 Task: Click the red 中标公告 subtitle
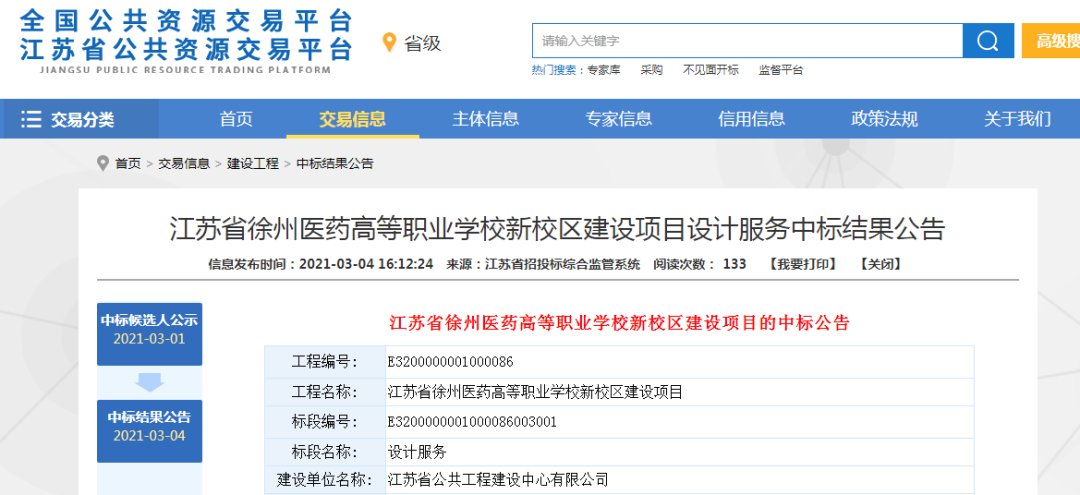point(620,323)
